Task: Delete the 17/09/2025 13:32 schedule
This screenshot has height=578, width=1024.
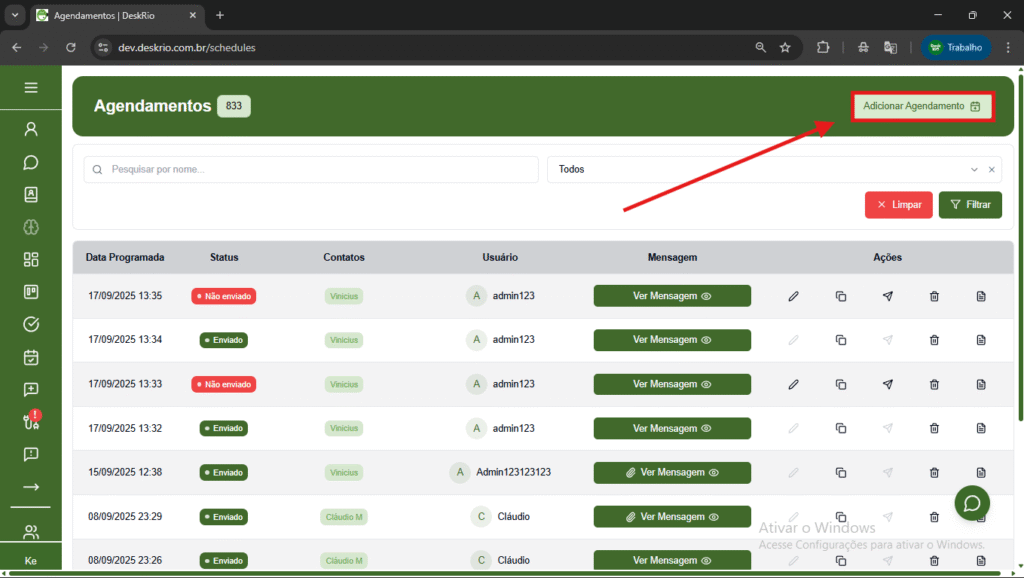Action: [934, 428]
